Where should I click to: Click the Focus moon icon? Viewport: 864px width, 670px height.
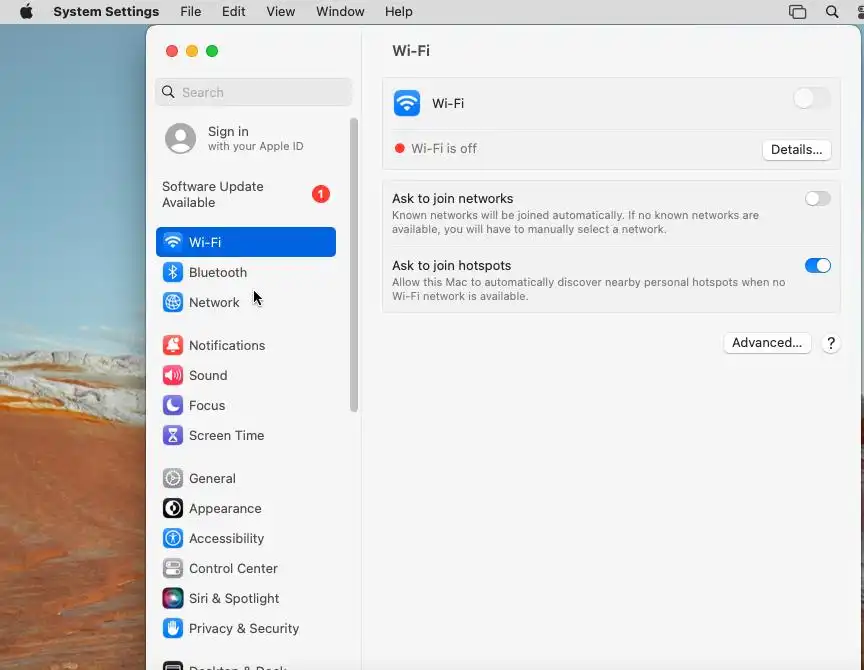(x=173, y=406)
